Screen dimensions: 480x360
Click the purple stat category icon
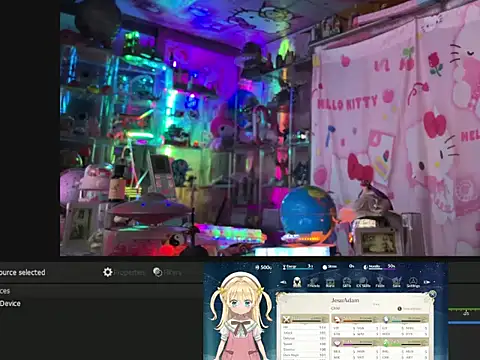coord(337,343)
